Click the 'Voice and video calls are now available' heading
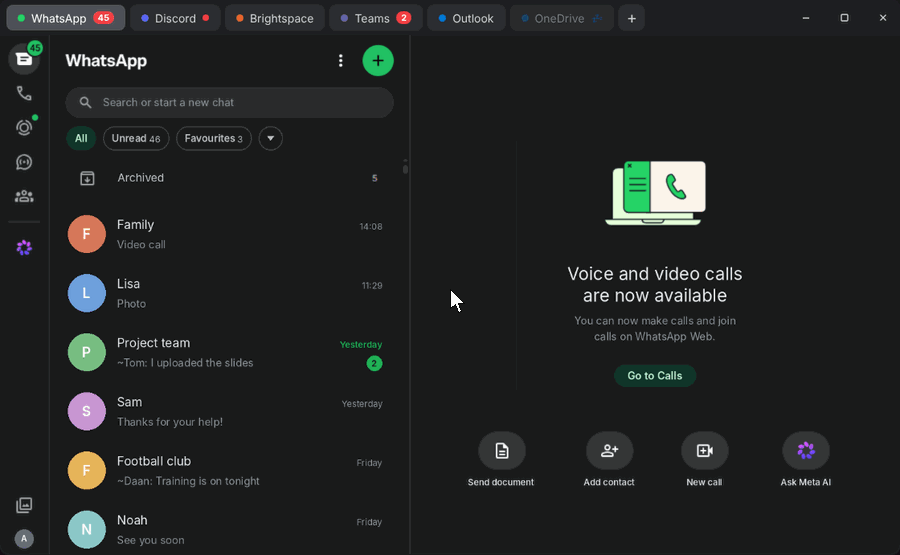 tap(655, 285)
